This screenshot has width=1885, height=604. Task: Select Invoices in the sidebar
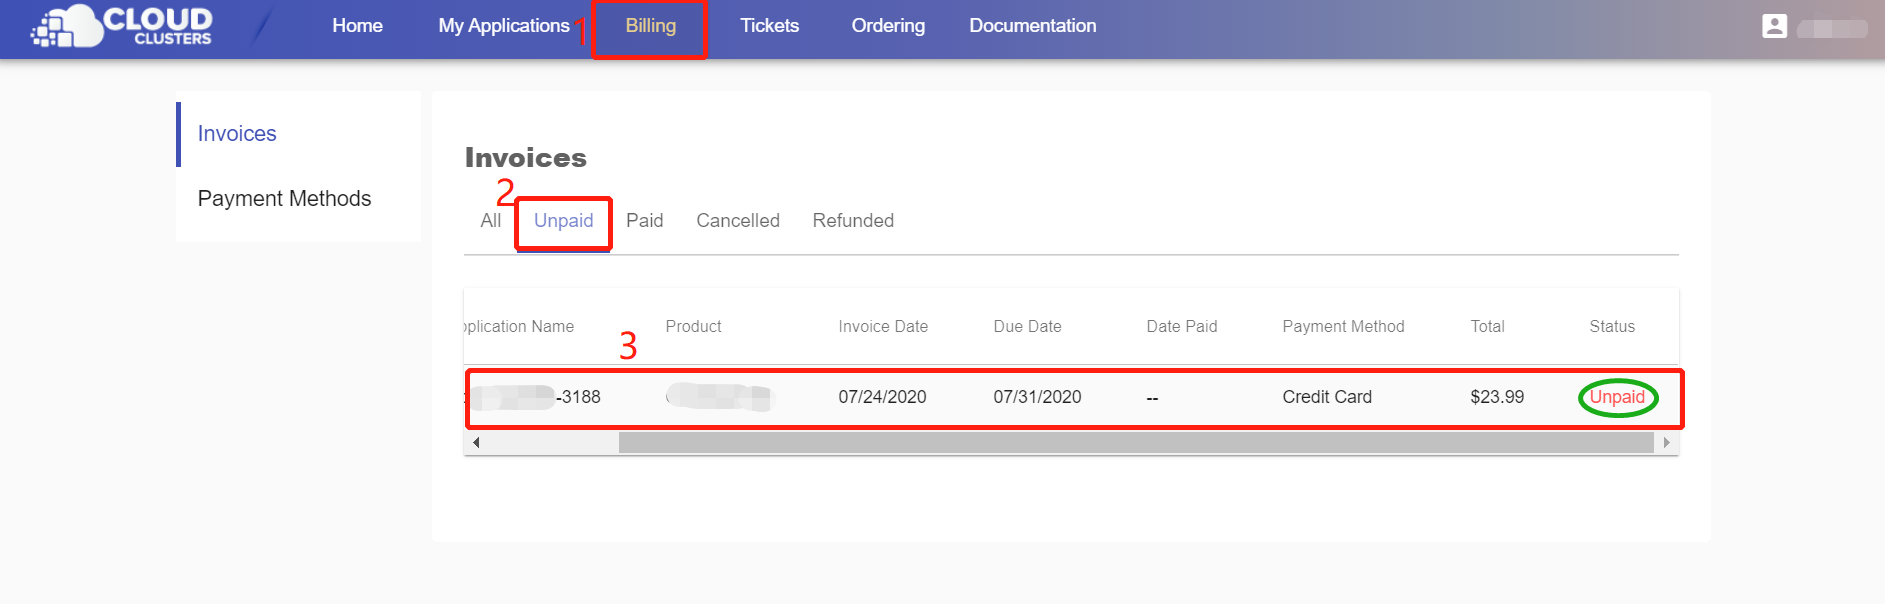[x=237, y=134]
